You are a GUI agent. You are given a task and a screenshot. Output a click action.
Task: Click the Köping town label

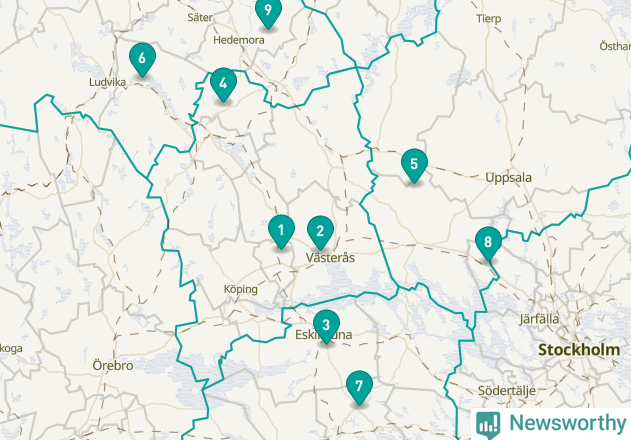coord(241,289)
